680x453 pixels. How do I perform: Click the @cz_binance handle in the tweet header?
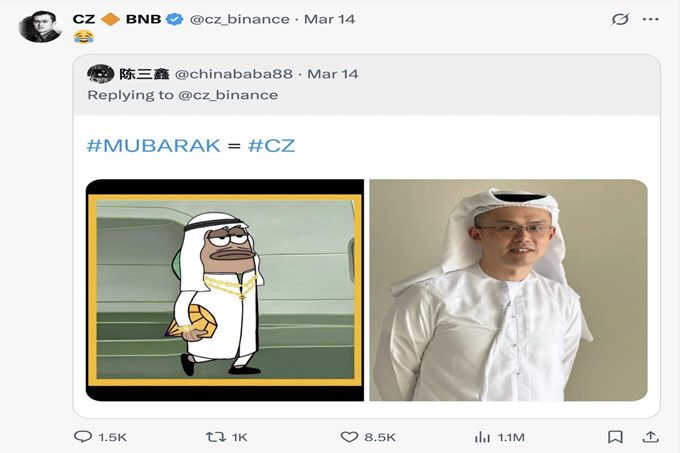[x=240, y=19]
